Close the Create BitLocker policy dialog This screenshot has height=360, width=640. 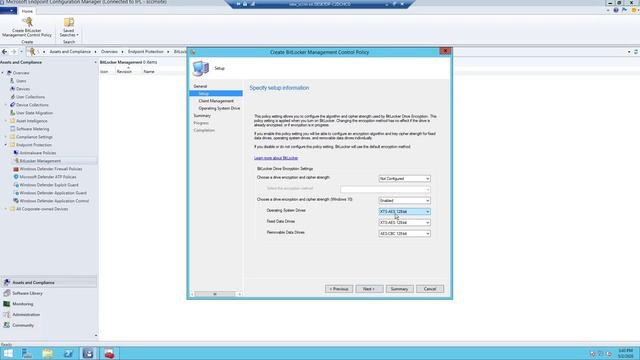tap(445, 51)
